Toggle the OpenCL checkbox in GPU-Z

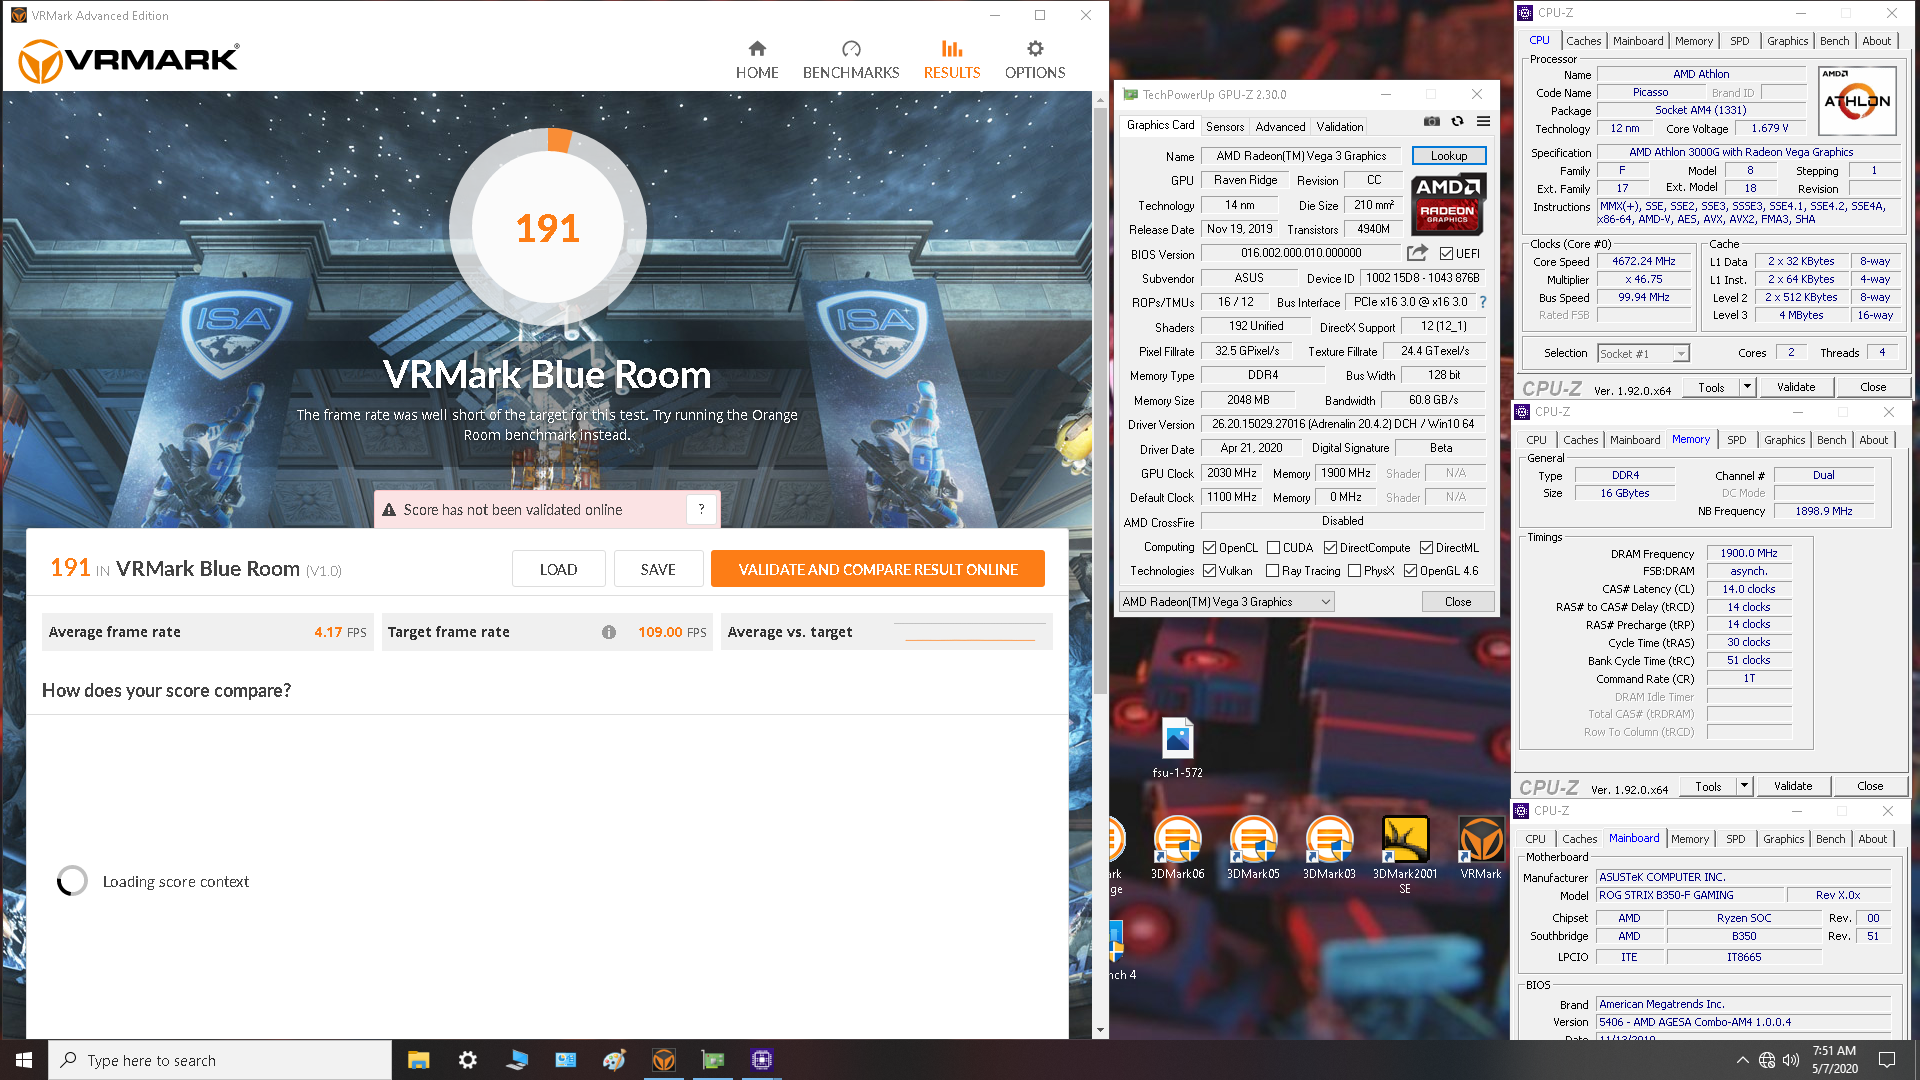pyautogui.click(x=1209, y=548)
